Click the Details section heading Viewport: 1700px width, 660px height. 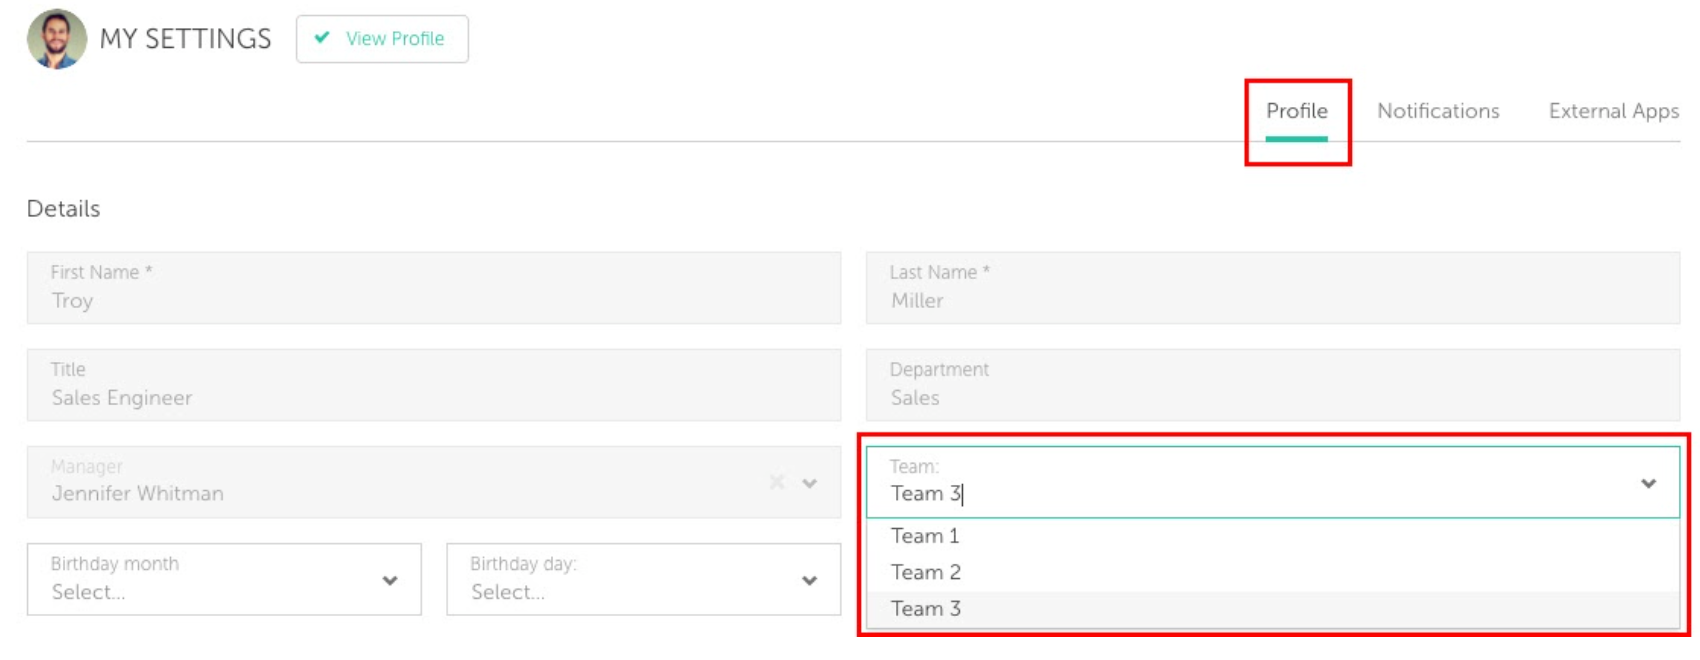(63, 209)
